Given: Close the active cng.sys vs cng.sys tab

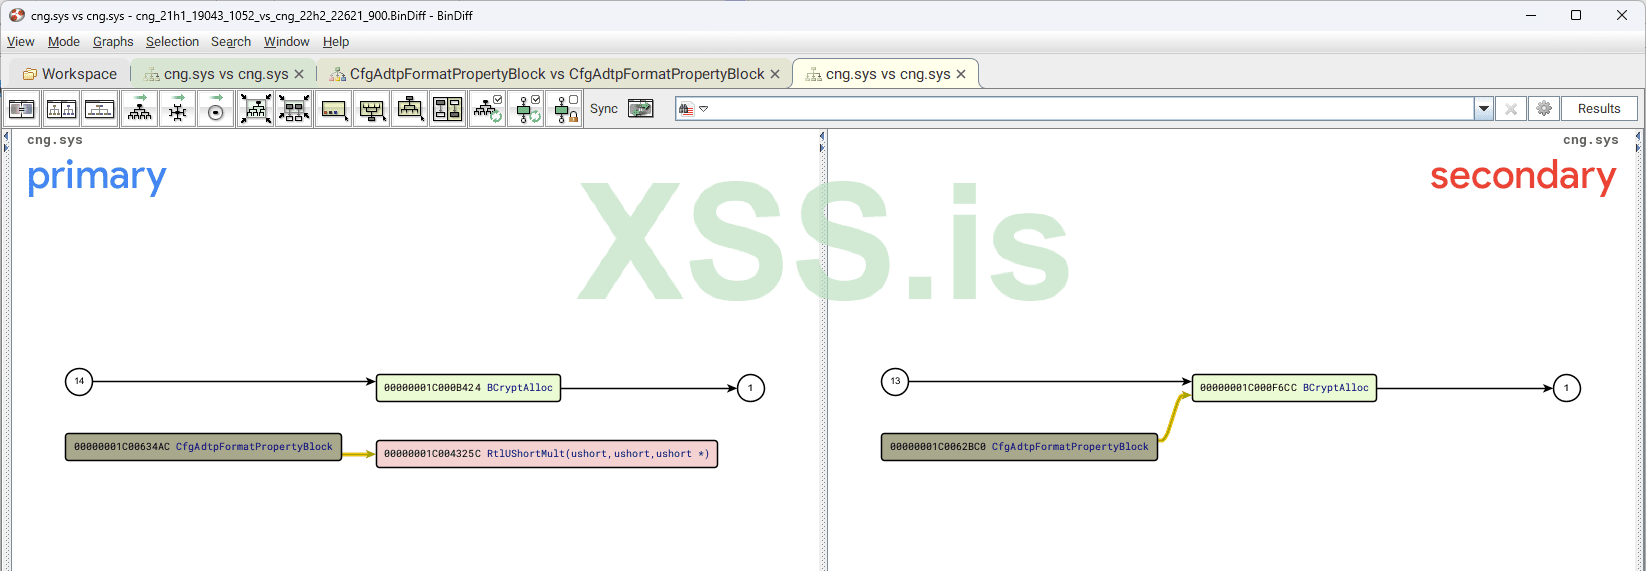Looking at the screenshot, I should (x=961, y=74).
